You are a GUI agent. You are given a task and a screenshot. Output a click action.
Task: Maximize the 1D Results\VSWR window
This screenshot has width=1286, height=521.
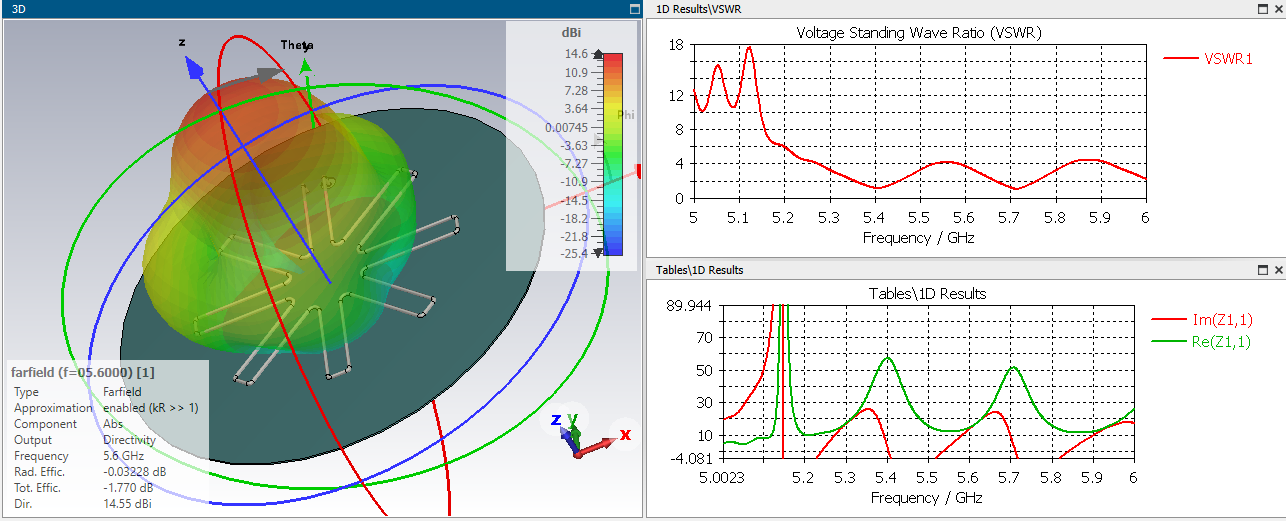[1262, 8]
